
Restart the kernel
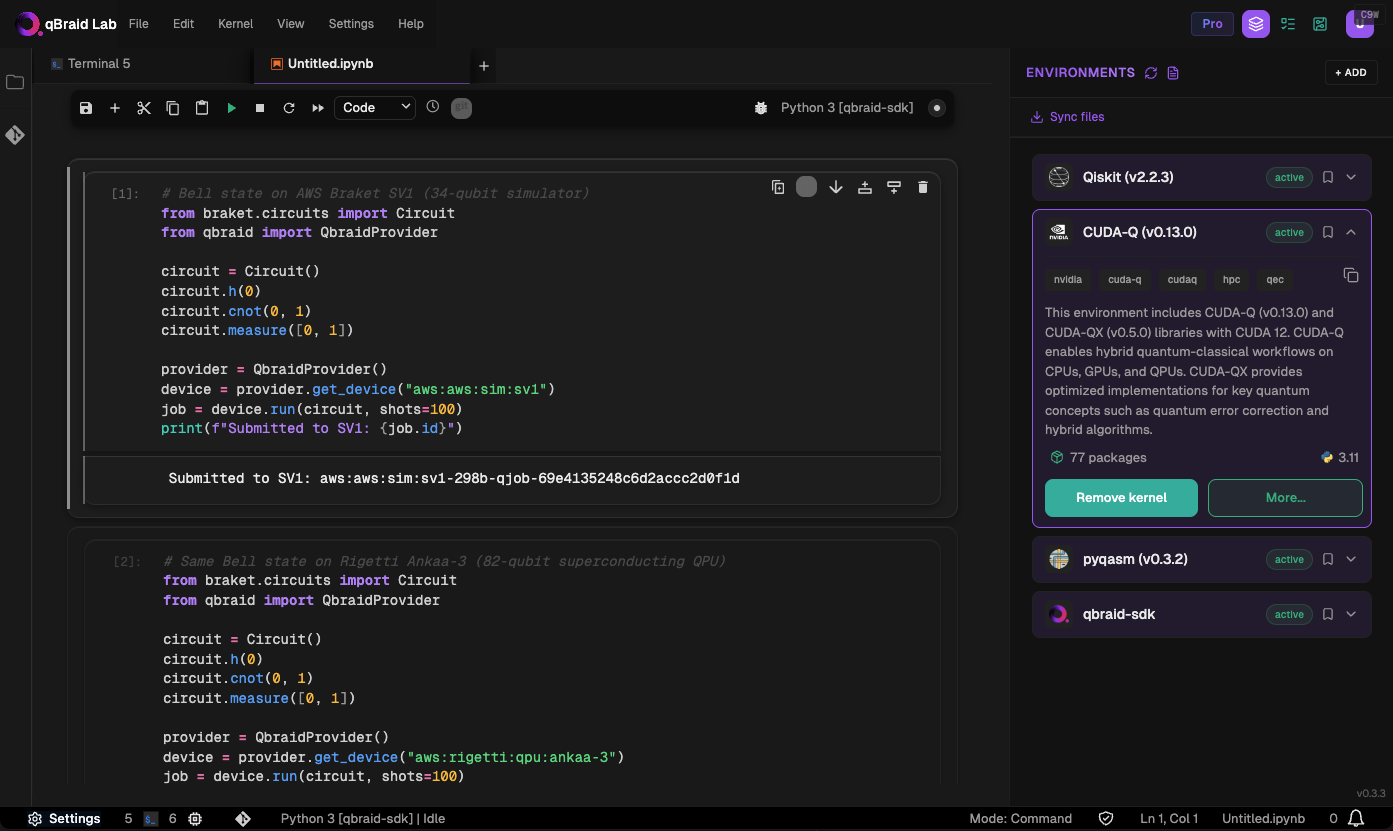pyautogui.click(x=289, y=108)
